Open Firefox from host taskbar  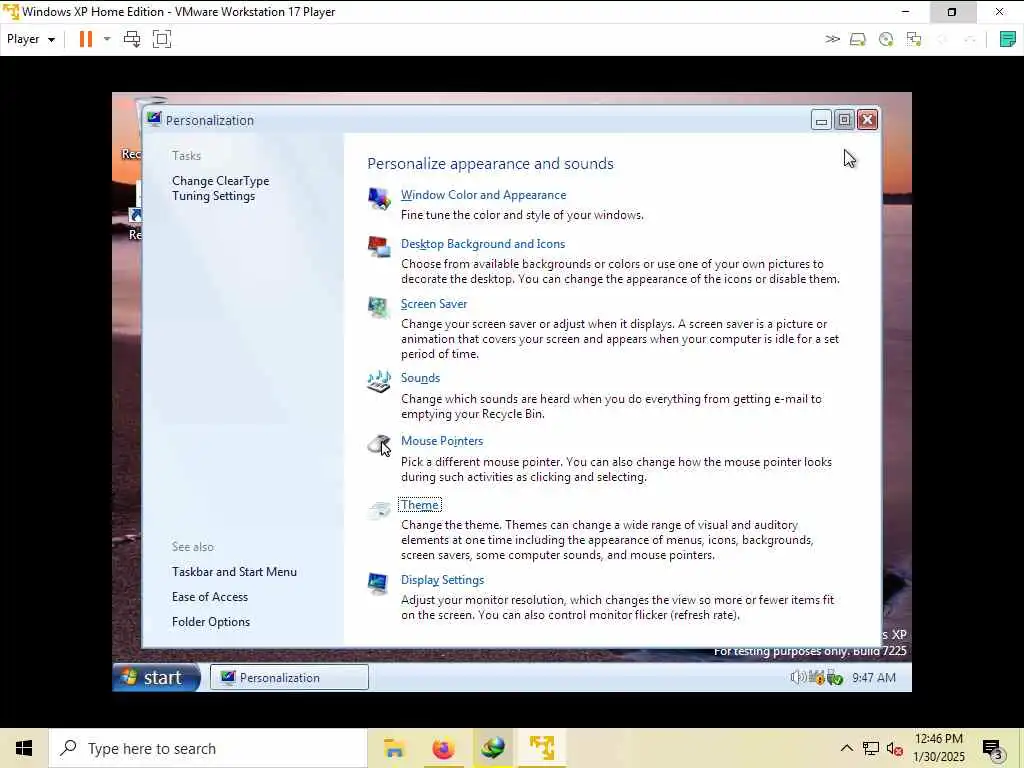[443, 748]
